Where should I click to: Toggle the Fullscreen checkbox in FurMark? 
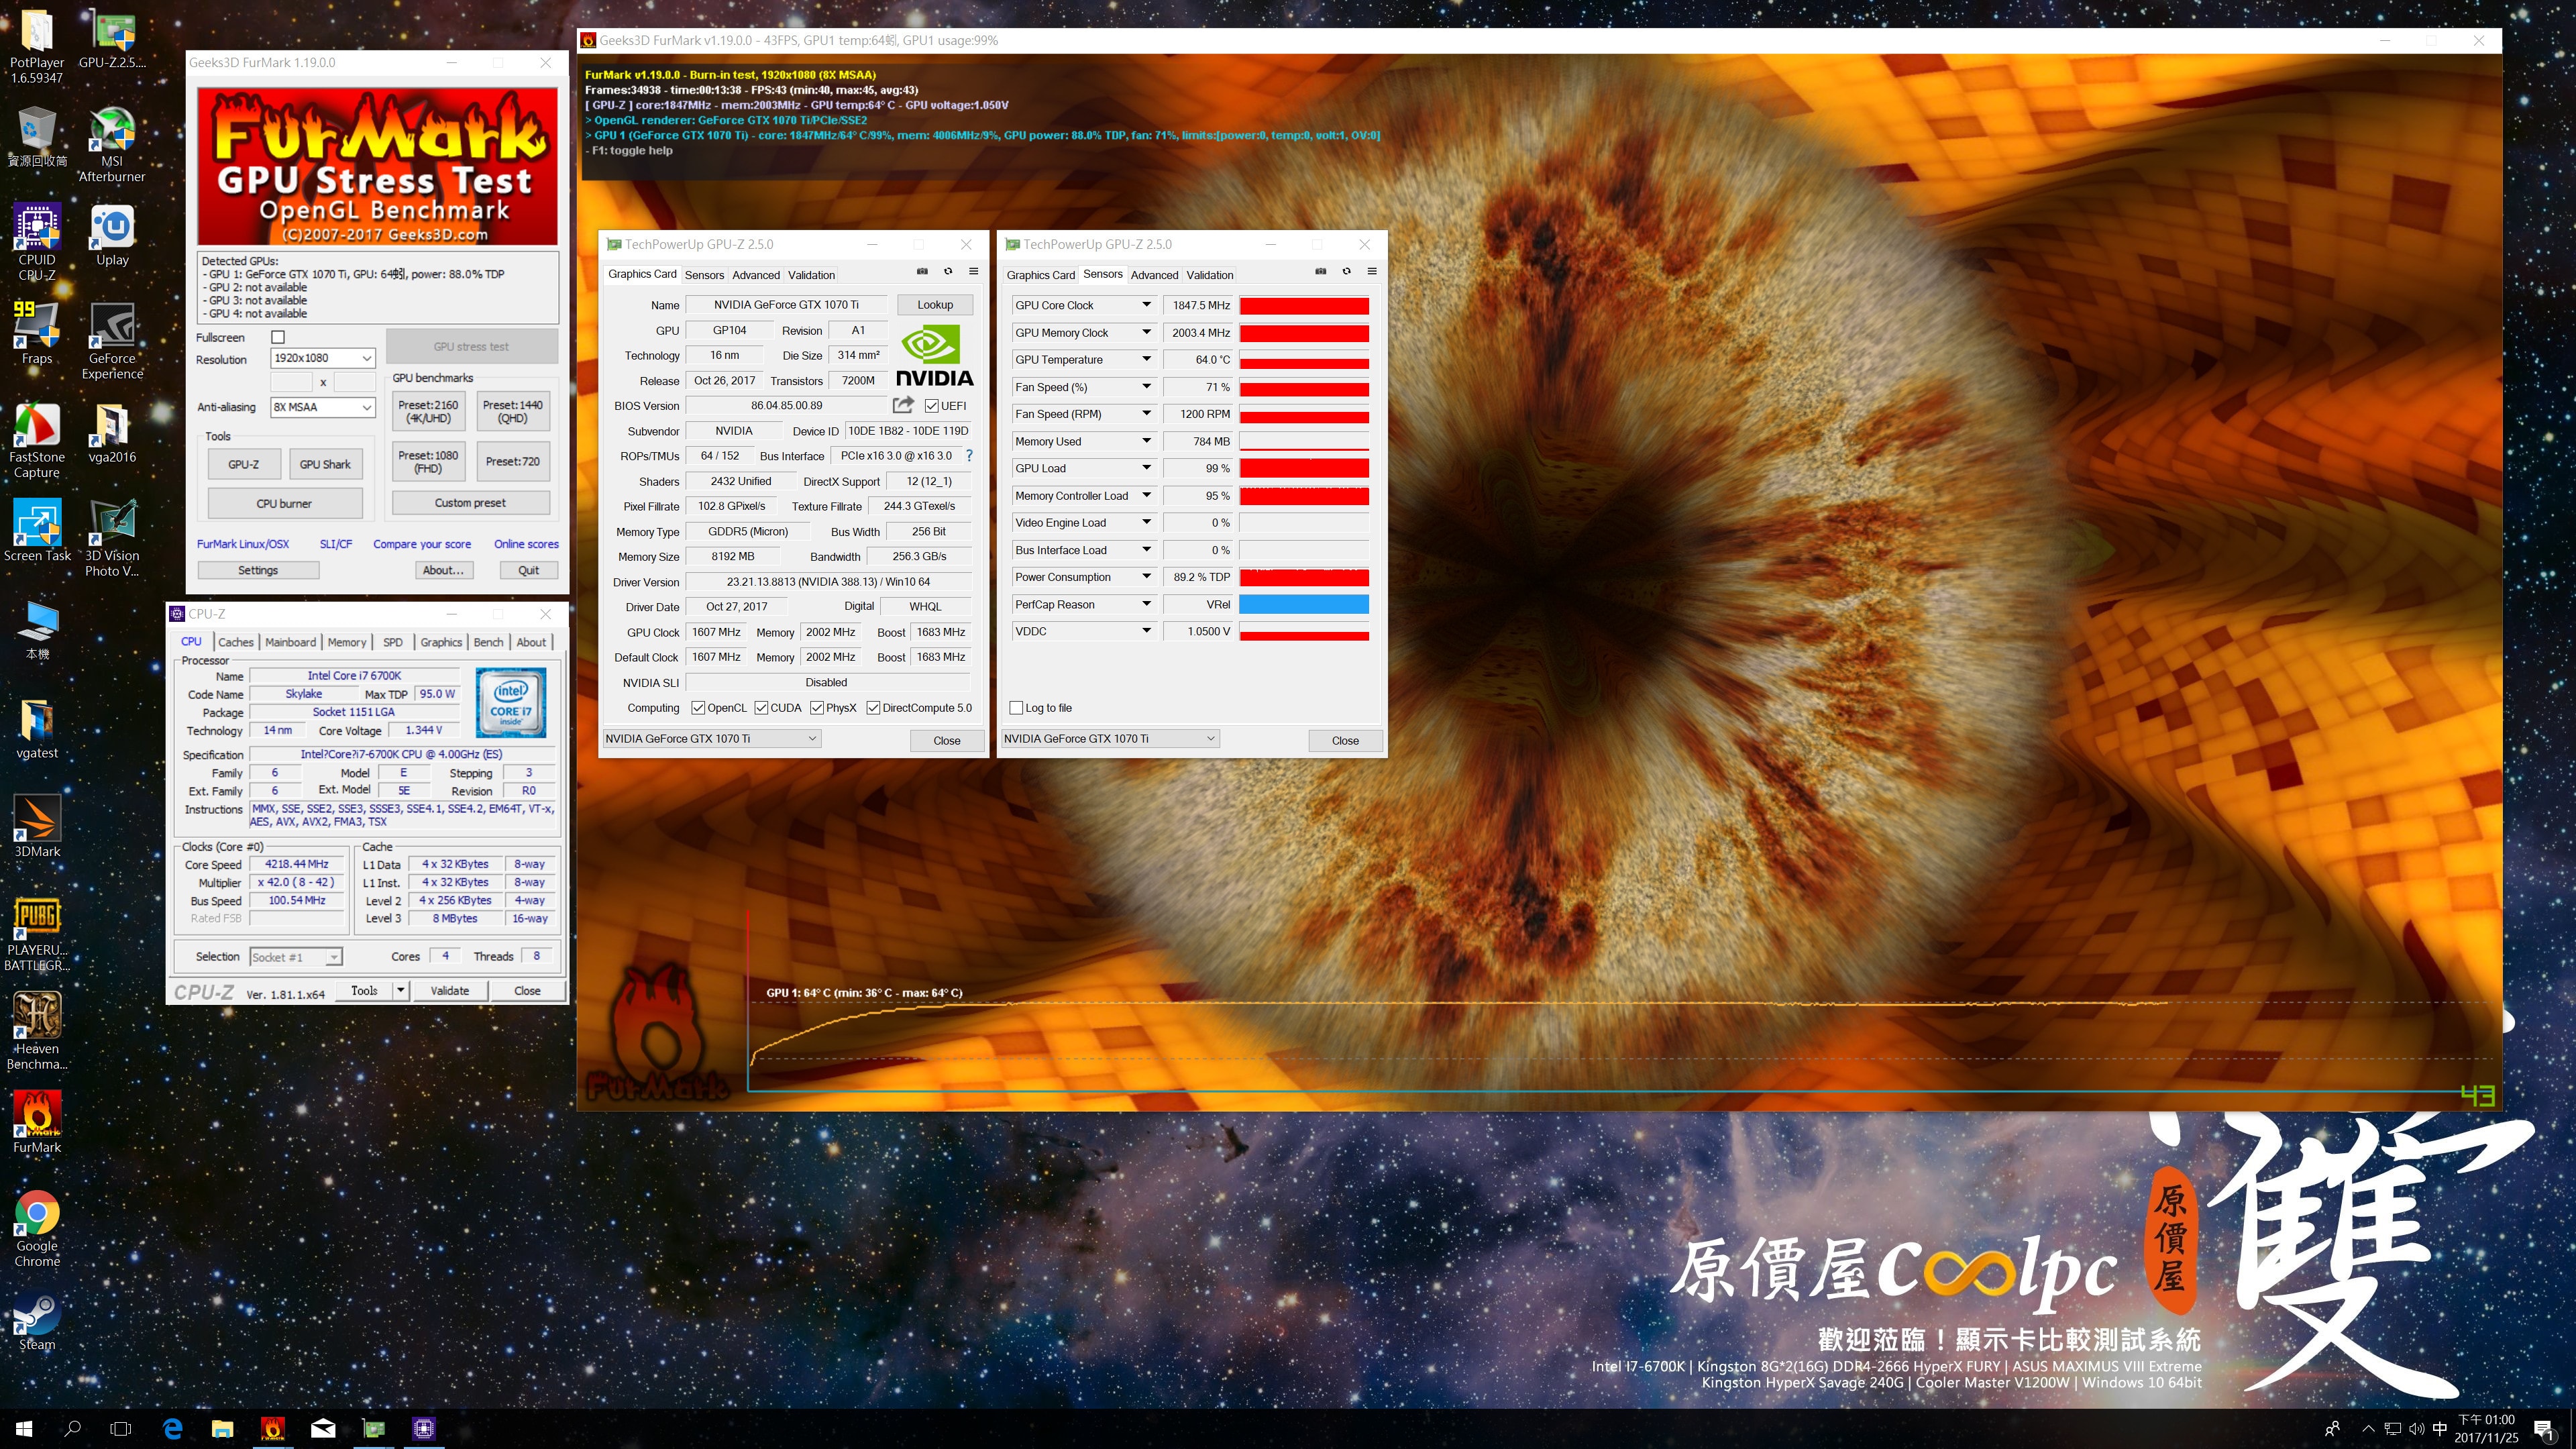point(278,338)
